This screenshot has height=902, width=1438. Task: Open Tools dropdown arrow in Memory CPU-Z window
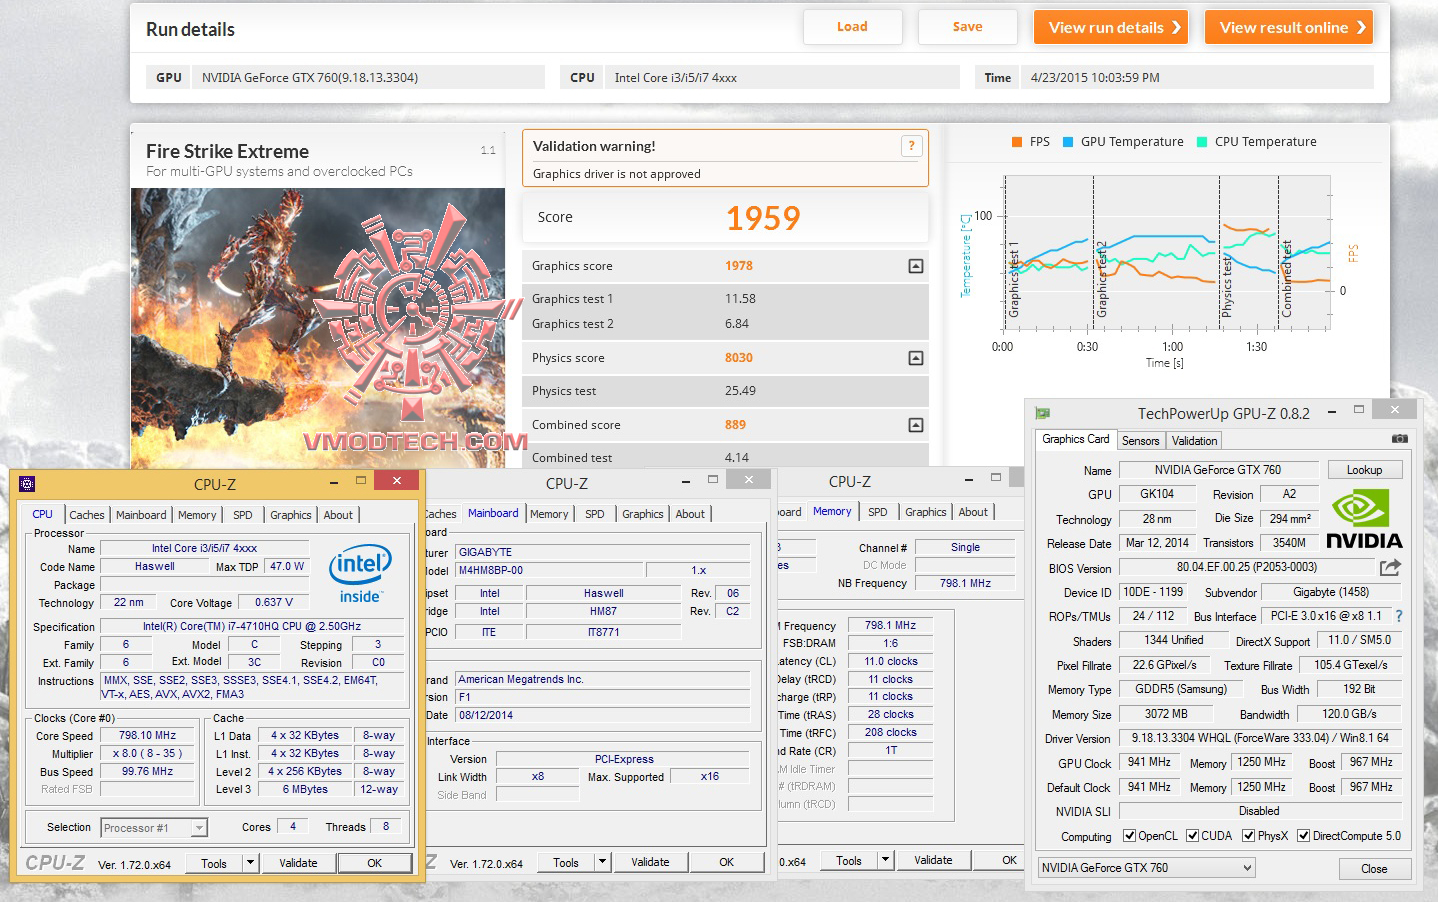(x=885, y=860)
